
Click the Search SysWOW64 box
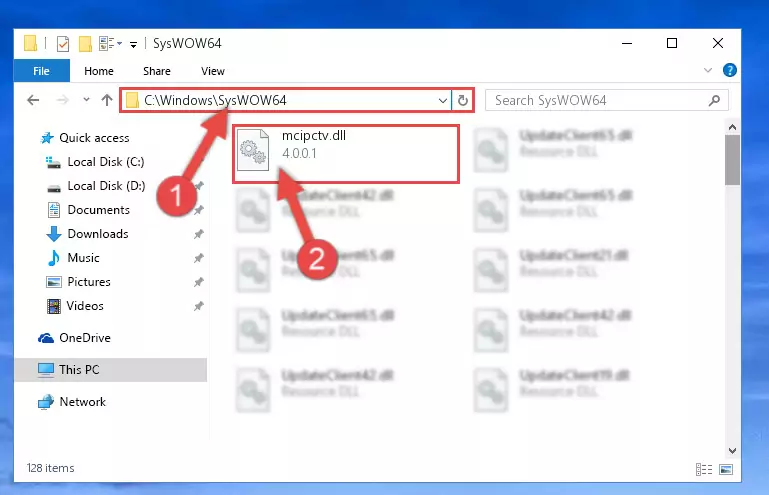[607, 101]
